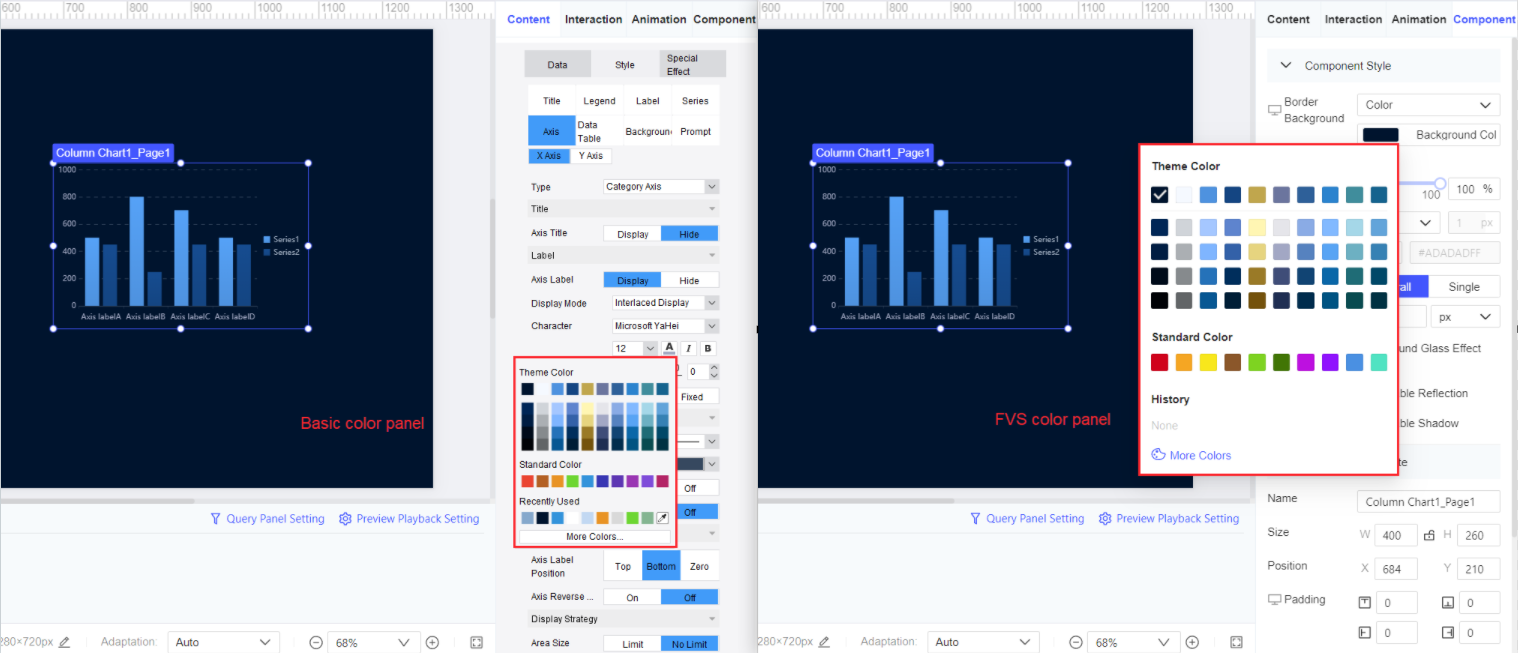Image resolution: width=1518 pixels, height=653 pixels.
Task: Turn Axis Reverse On
Action: pyautogui.click(x=631, y=596)
